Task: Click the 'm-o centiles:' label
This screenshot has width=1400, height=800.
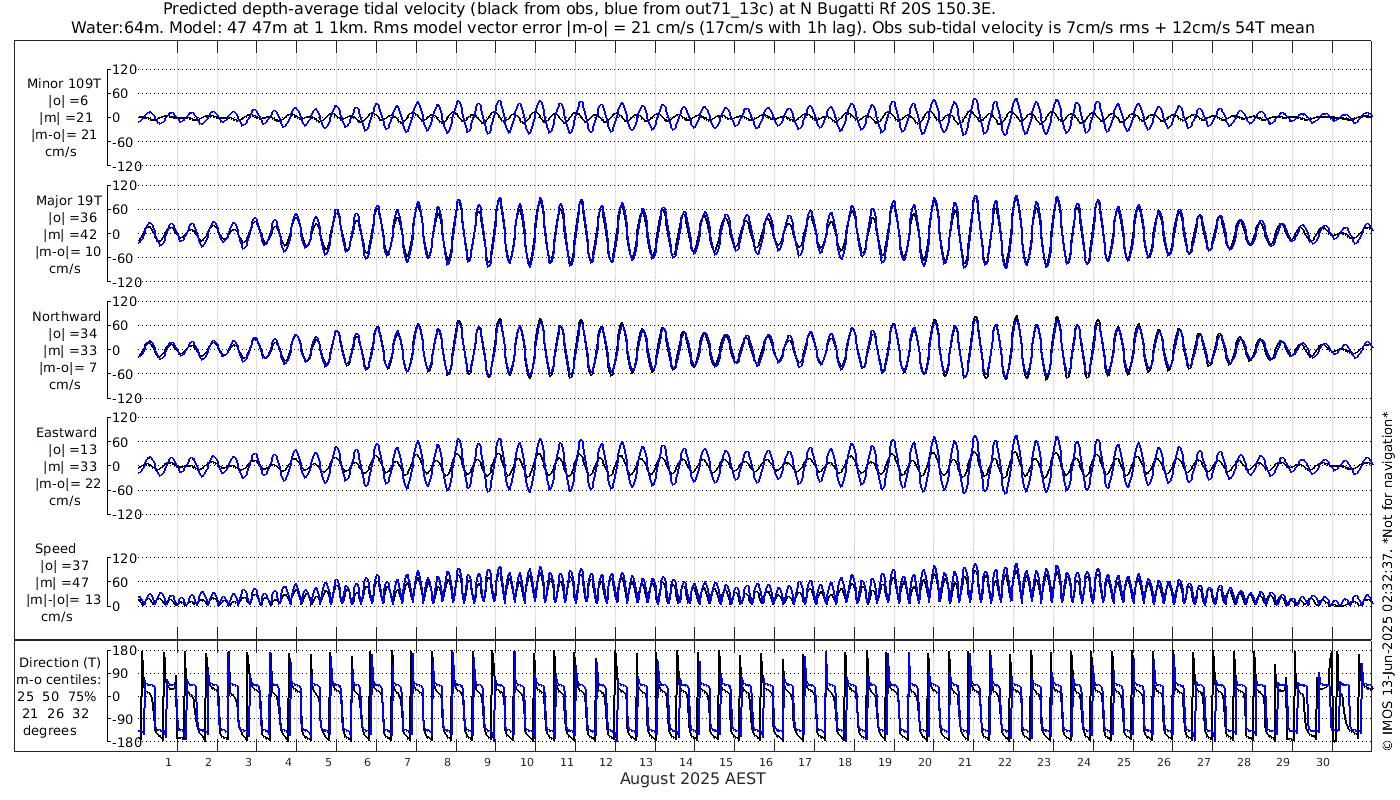Action: pos(58,679)
